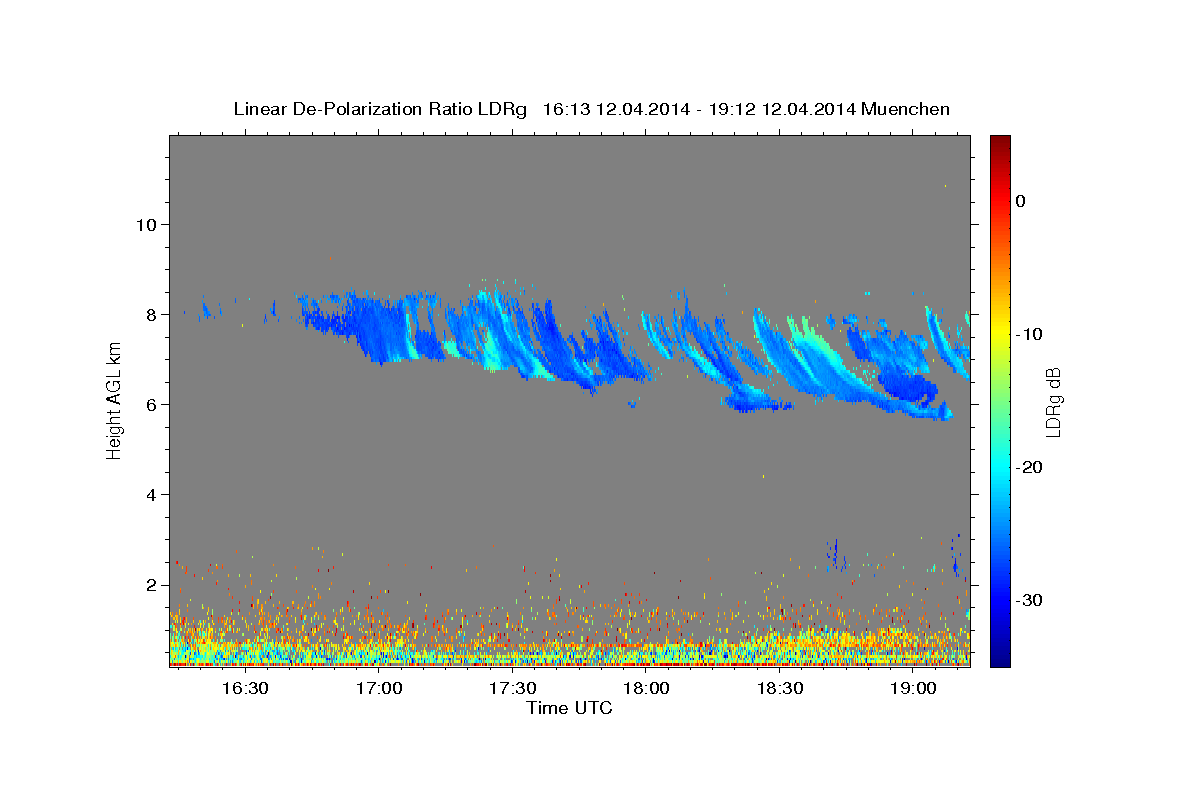Click the height tick label 4

pyautogui.click(x=151, y=494)
